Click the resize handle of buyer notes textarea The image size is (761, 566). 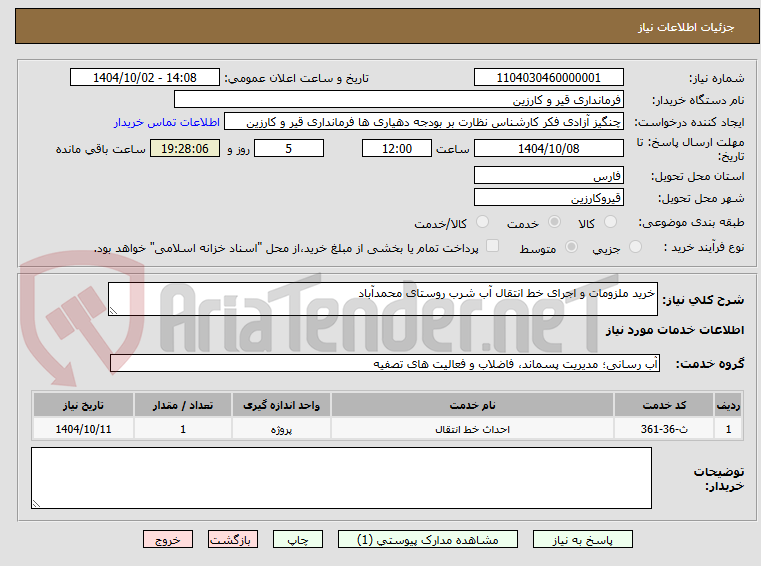pyautogui.click(x=36, y=504)
